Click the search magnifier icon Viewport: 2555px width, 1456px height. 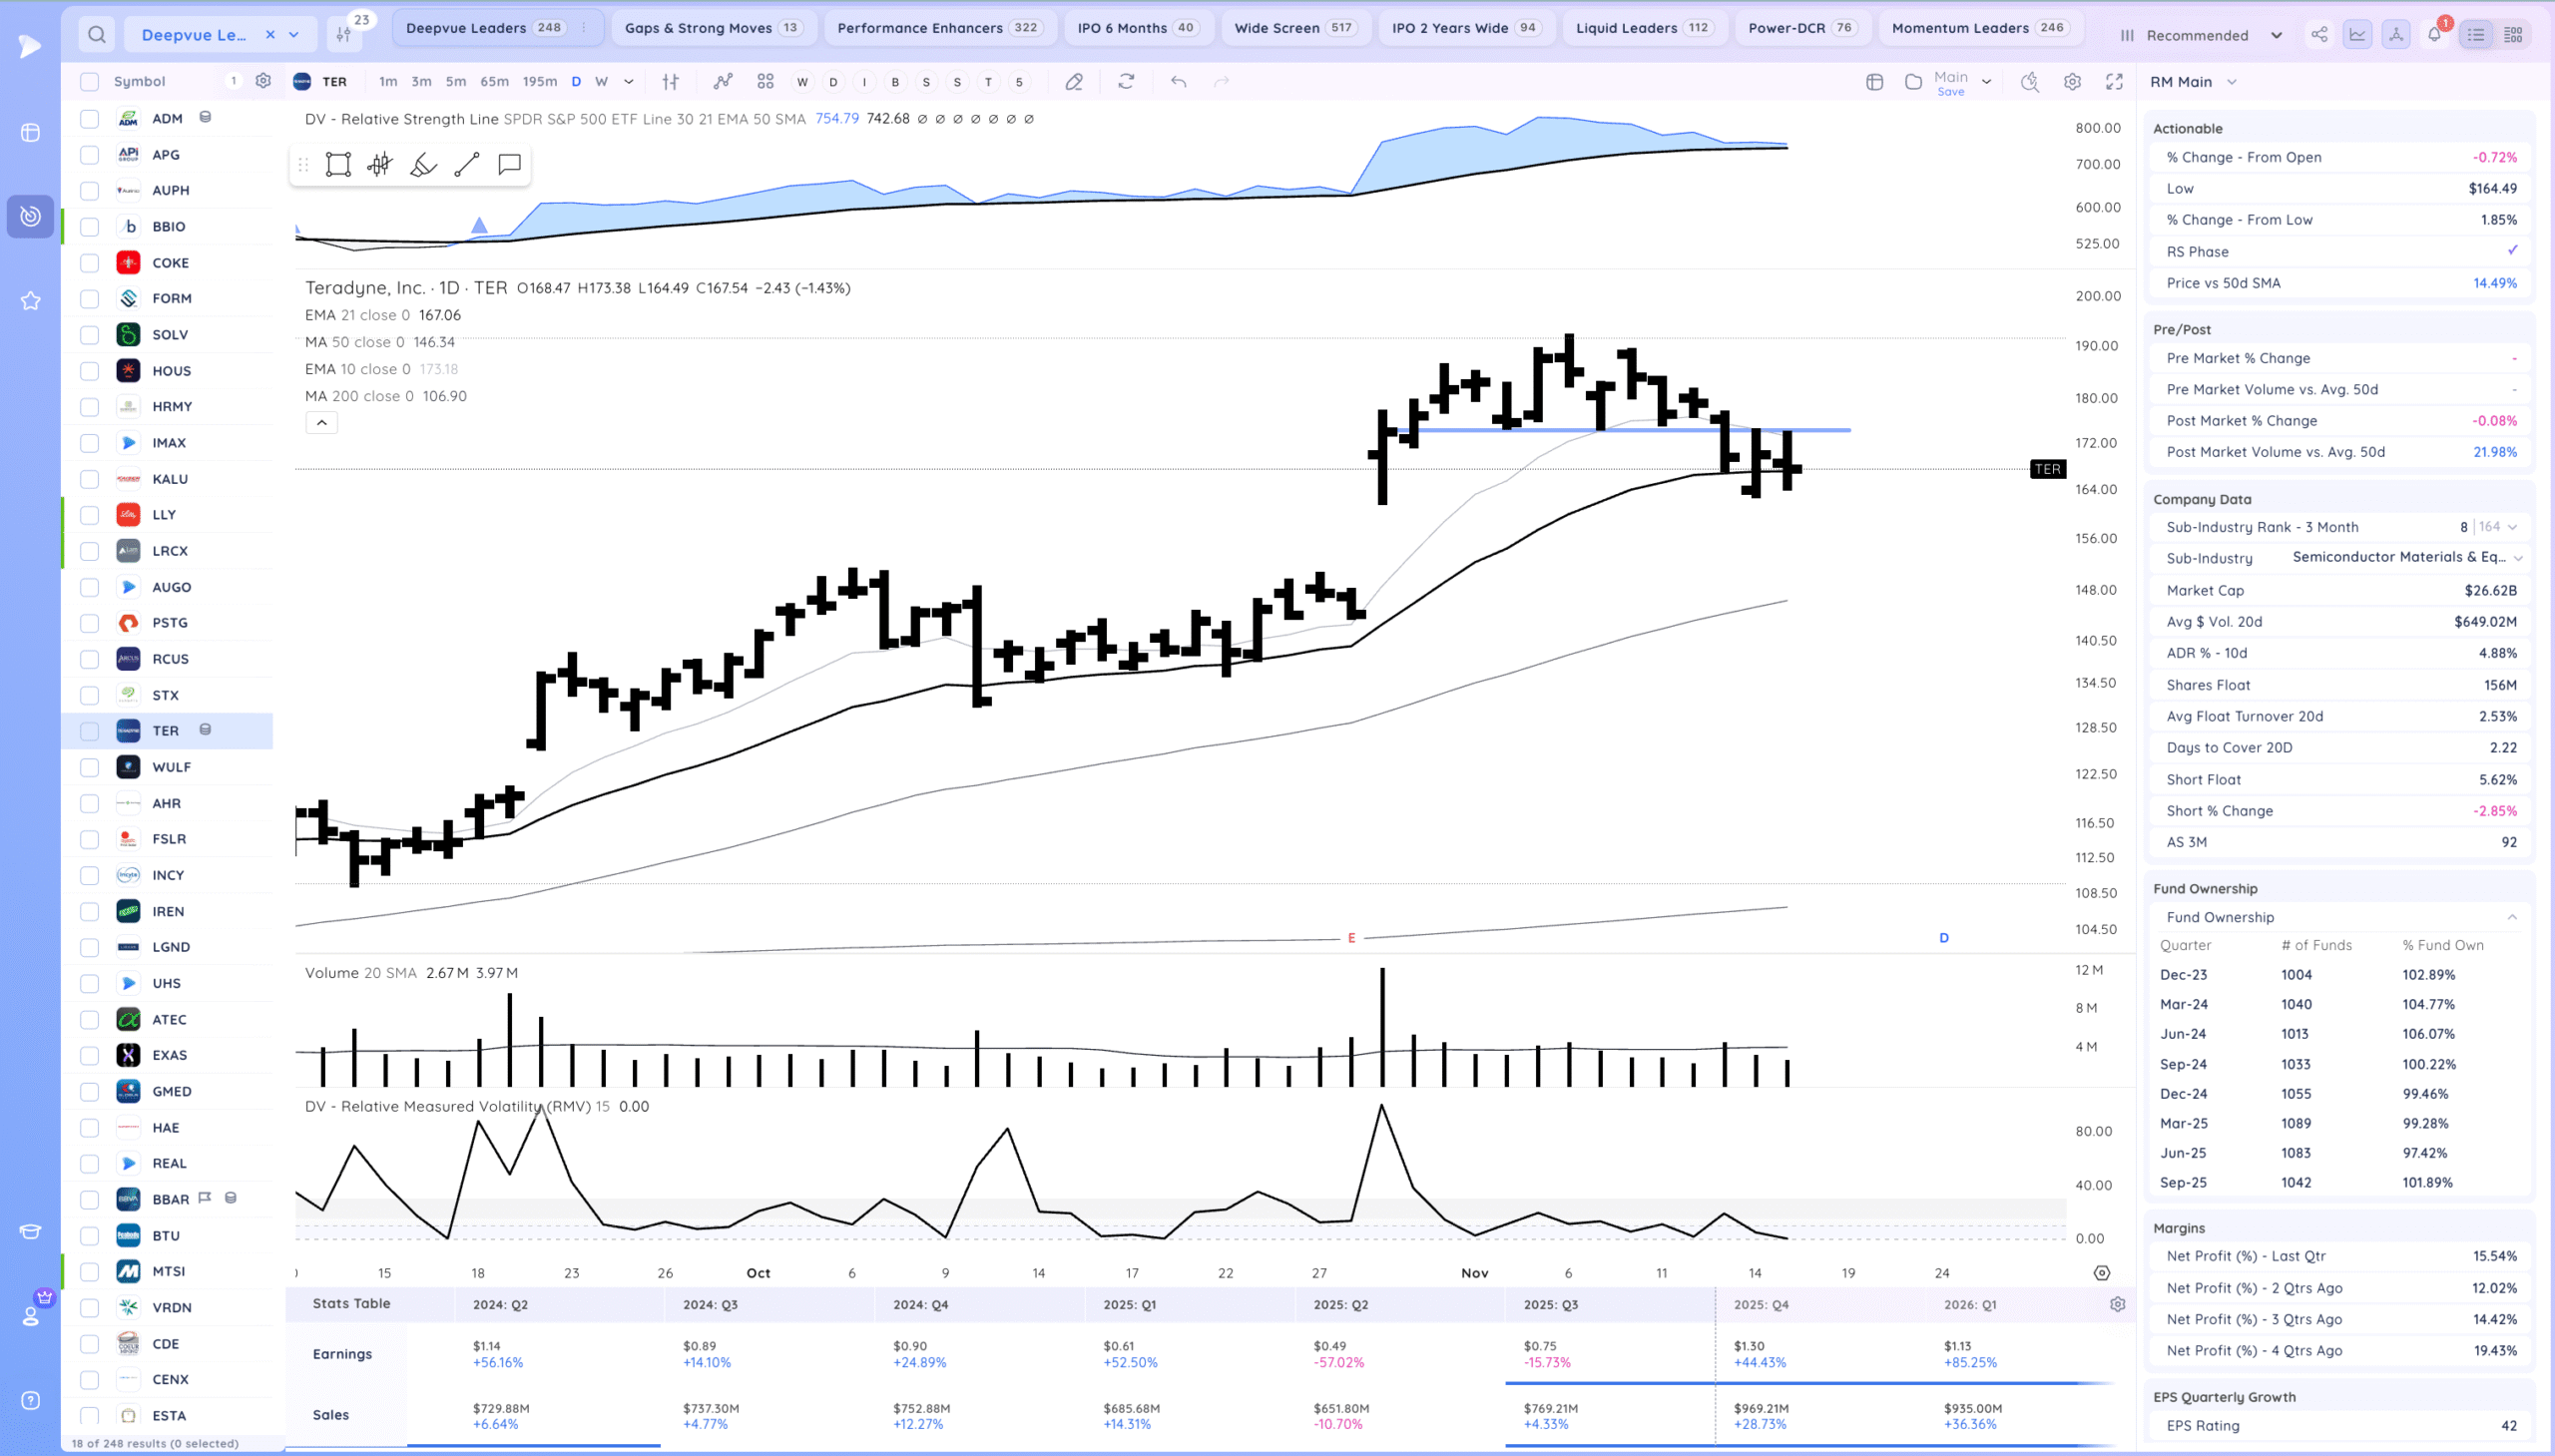coord(97,35)
